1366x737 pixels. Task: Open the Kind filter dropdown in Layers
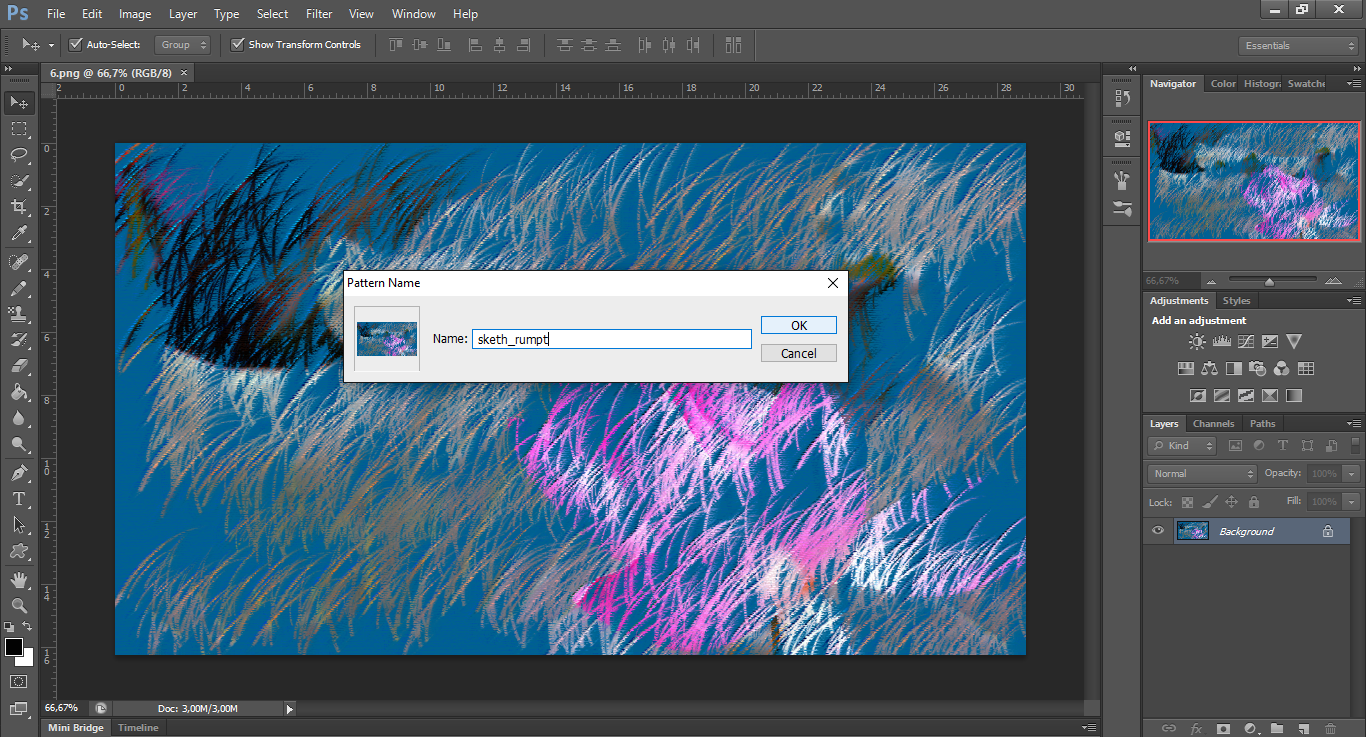[1181, 446]
